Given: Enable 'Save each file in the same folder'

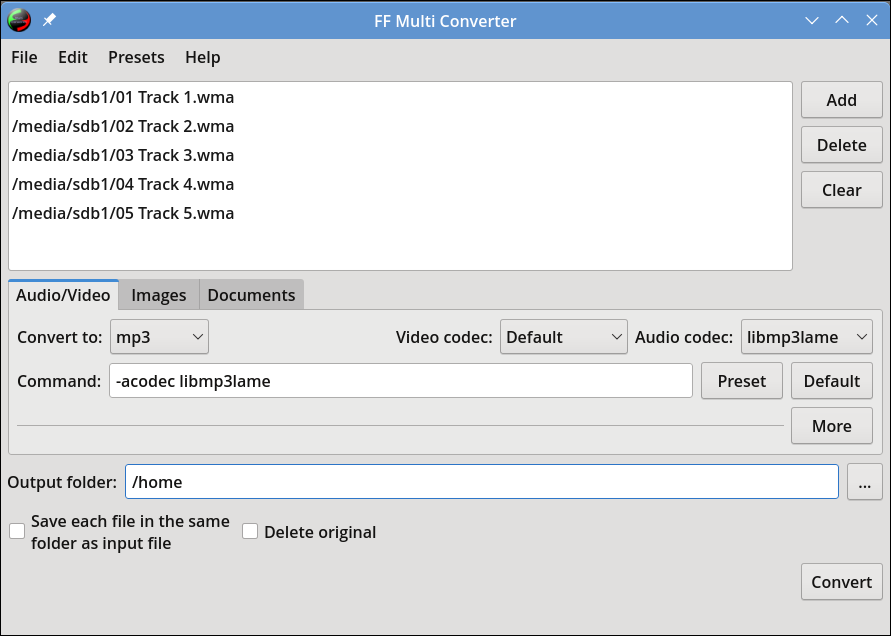Looking at the screenshot, I should [17, 531].
